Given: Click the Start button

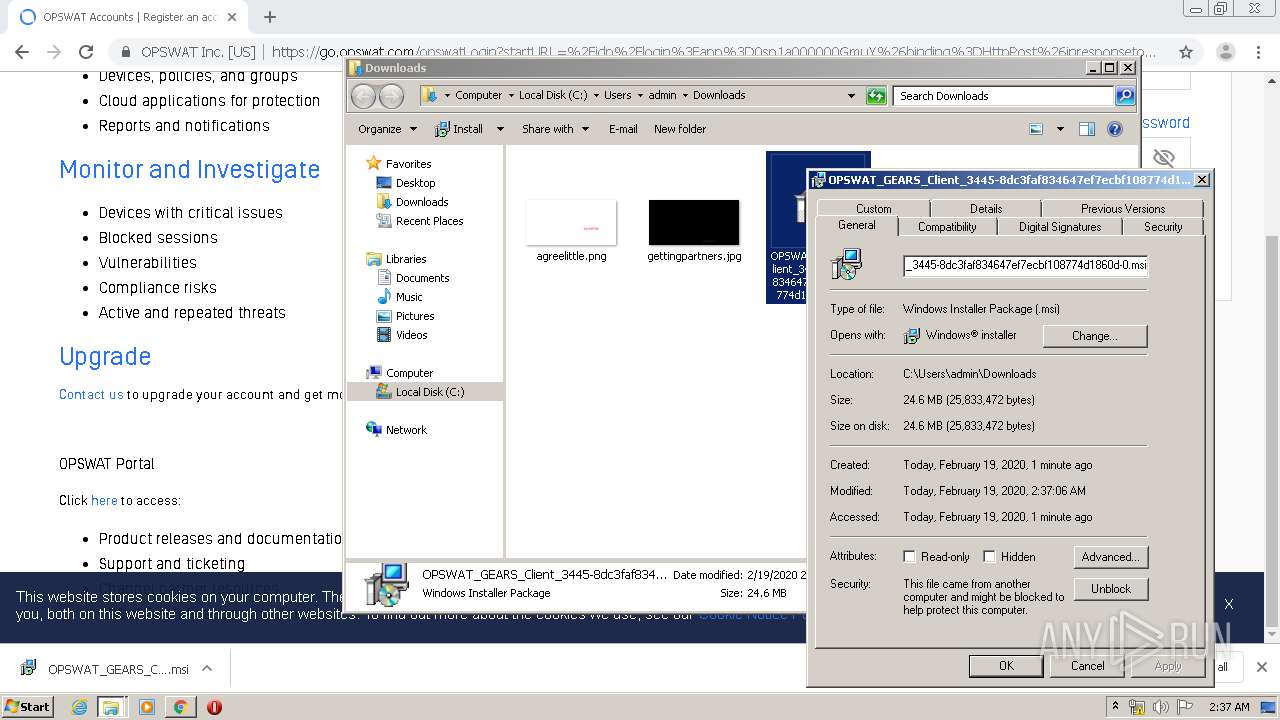Looking at the screenshot, I should pos(28,707).
